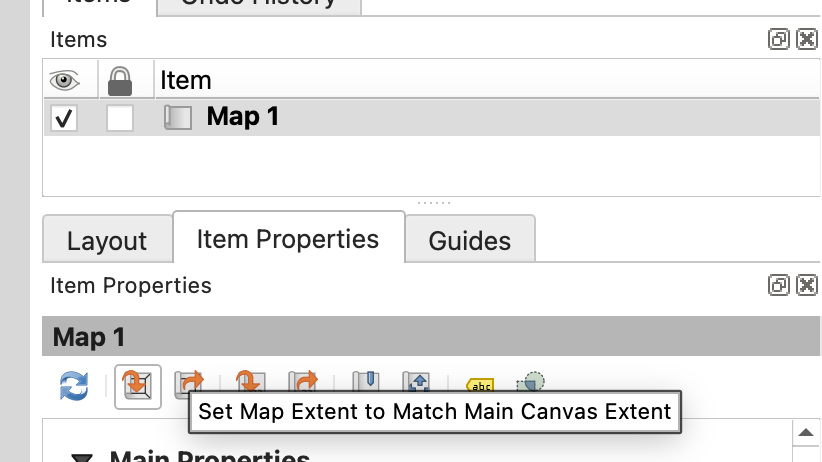Click the Update Map Preview refresh icon

click(74, 386)
